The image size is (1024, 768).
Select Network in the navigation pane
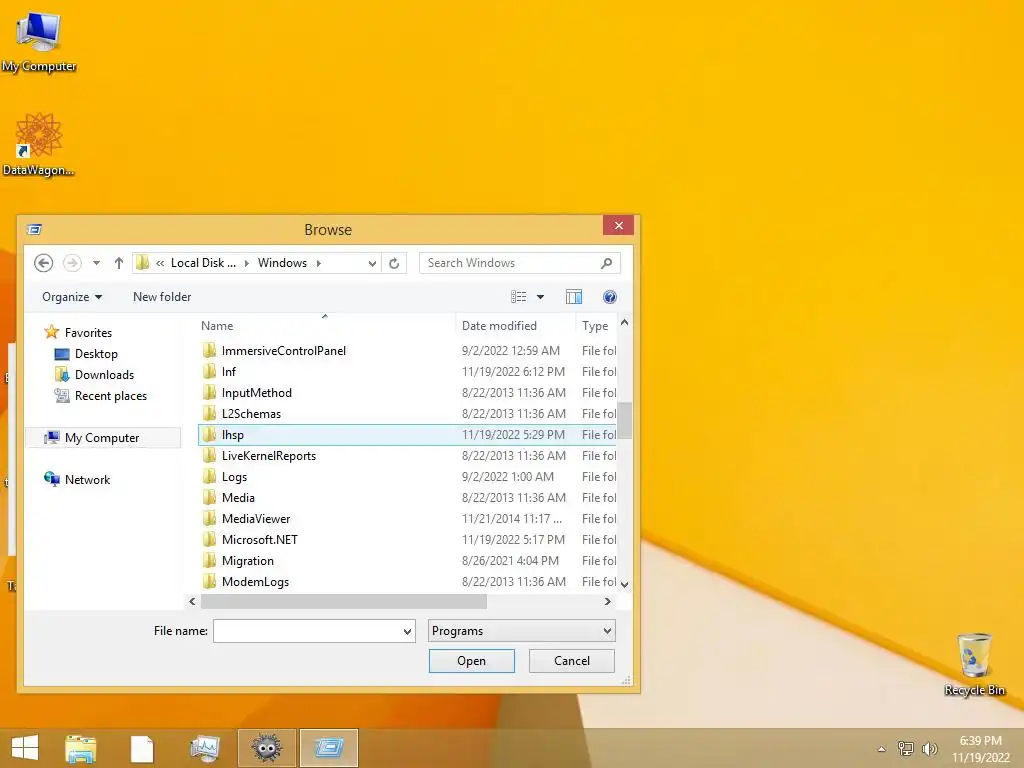coord(77,479)
